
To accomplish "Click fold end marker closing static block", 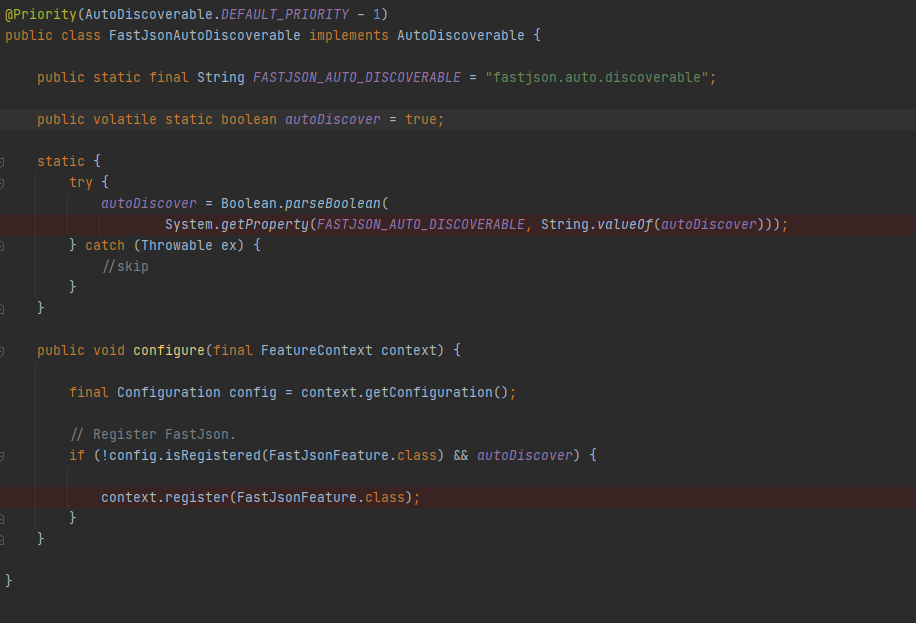I will [3, 308].
